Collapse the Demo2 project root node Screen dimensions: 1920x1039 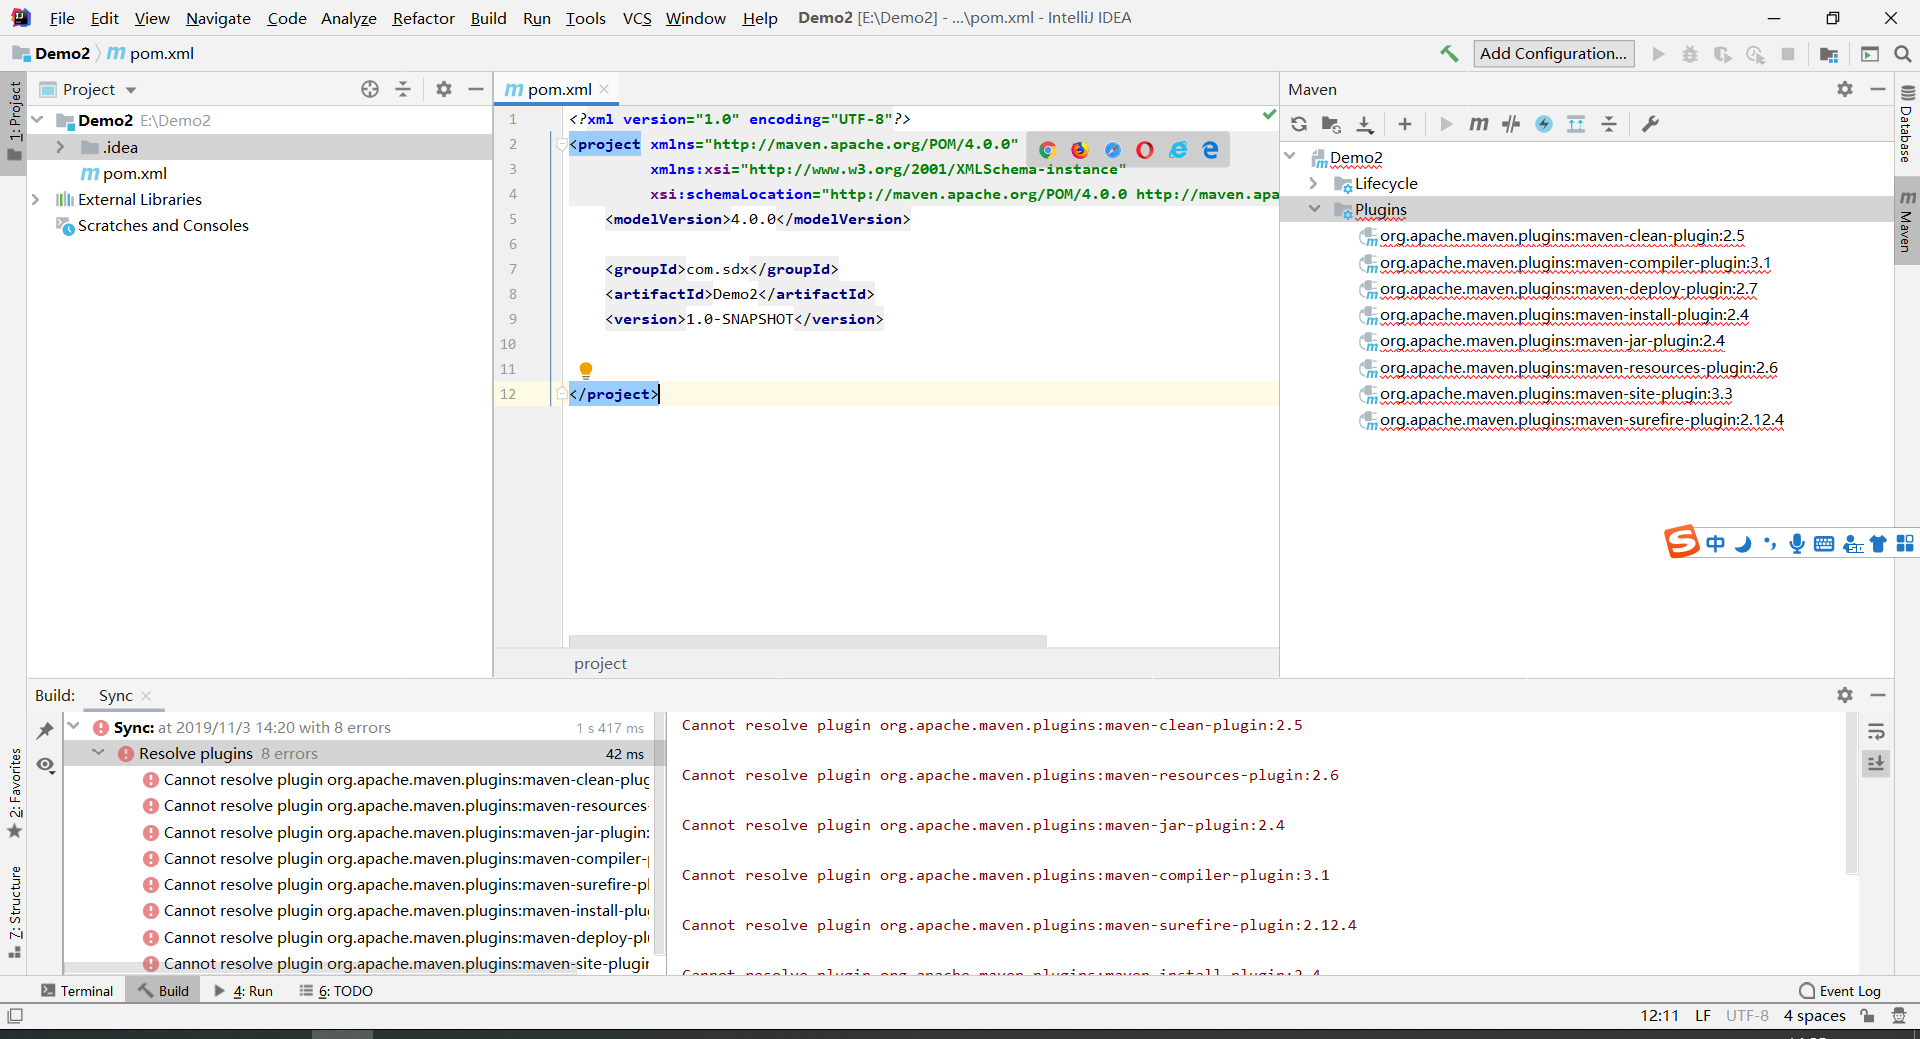[x=37, y=120]
